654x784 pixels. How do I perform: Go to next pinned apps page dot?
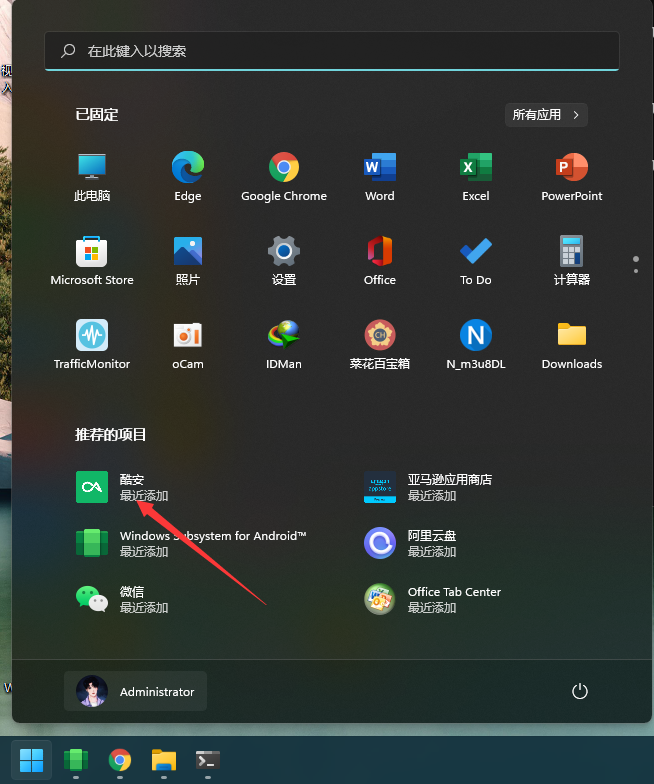coord(636,271)
